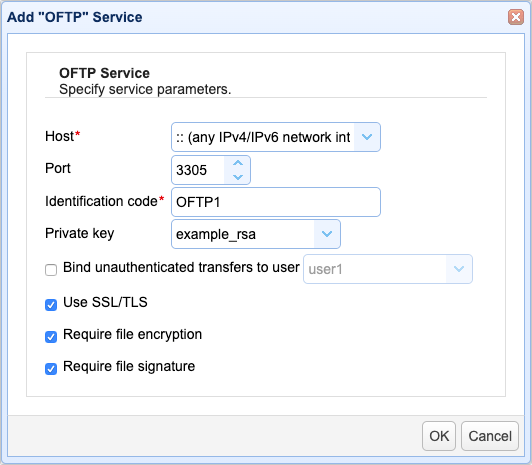This screenshot has height=465, width=532.
Task: Click inside the Port number field
Action: point(198,170)
